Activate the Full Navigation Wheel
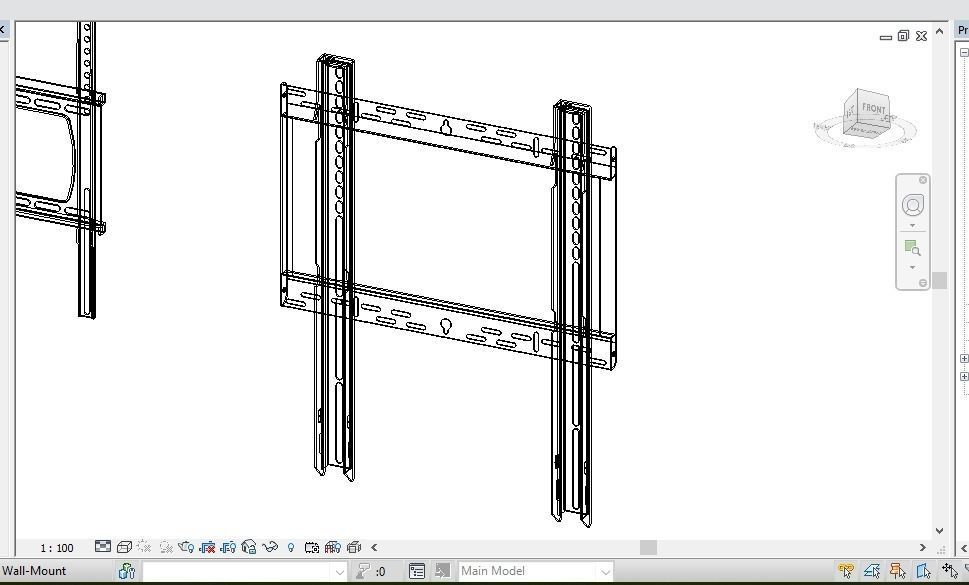969x585 pixels. point(912,204)
